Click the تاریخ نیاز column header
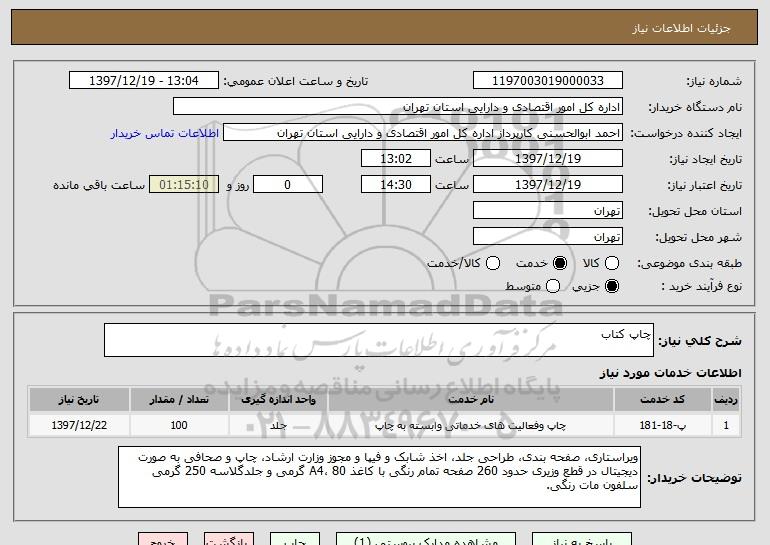Screen dimensions: 770x545 coord(79,400)
